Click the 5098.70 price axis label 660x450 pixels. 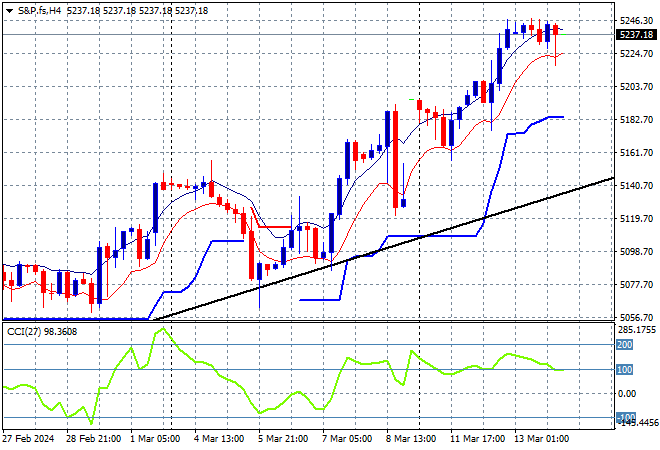637,252
